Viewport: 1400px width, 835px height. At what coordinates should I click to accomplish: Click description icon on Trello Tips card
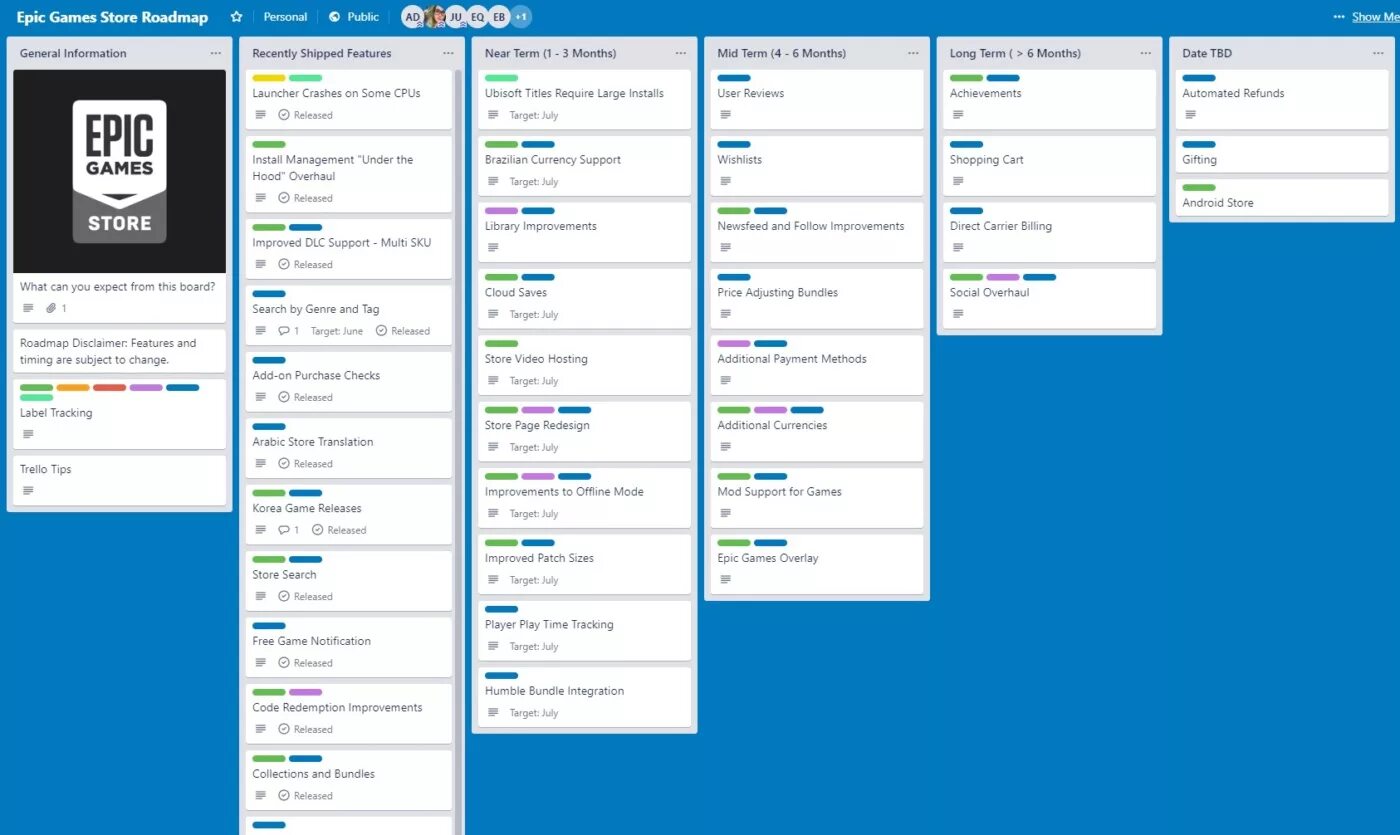tap(28, 491)
